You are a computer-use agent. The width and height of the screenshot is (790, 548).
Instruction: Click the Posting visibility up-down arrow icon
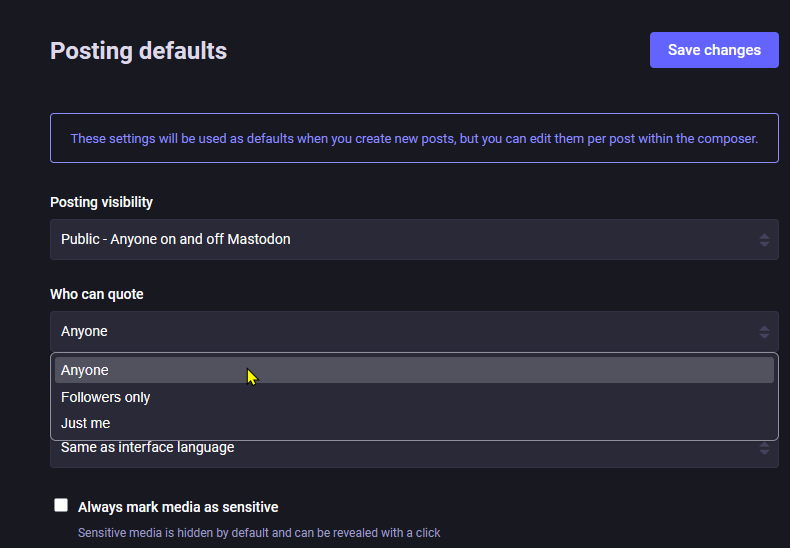coord(764,240)
